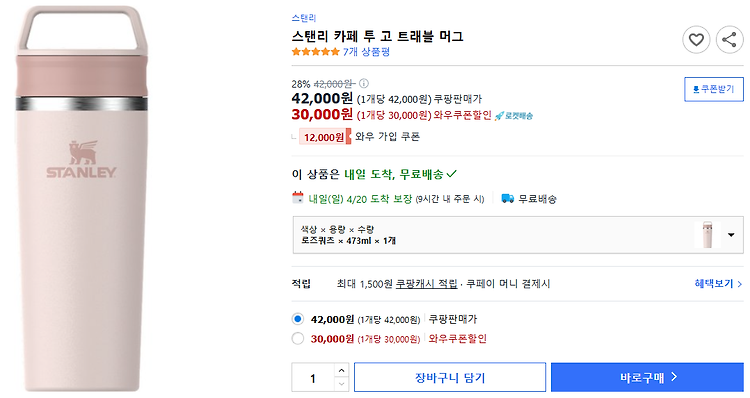Open the 혜택보기 benefits chevron link
750x398 pixels.
pyautogui.click(x=718, y=284)
